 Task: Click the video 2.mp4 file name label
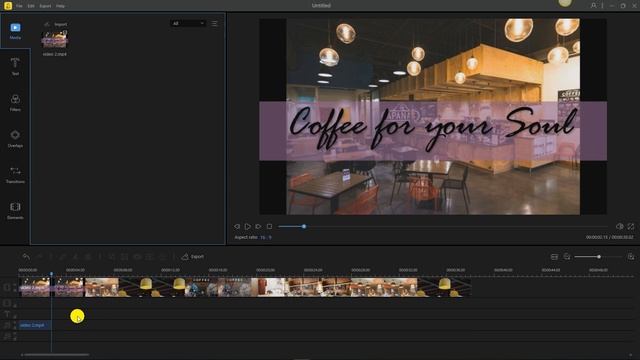coord(55,54)
